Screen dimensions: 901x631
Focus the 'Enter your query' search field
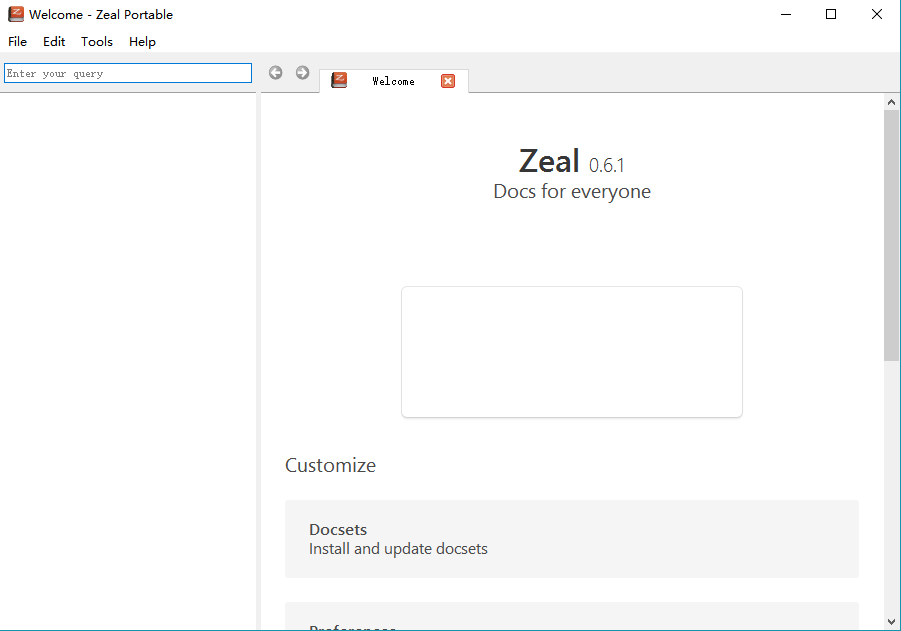128,73
